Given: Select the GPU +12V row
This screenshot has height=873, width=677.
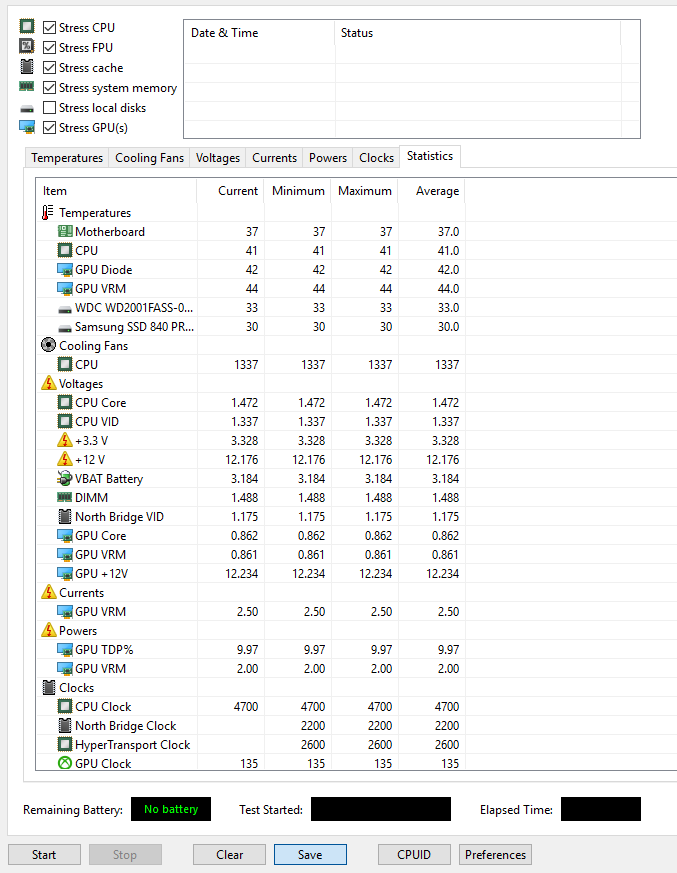Looking at the screenshot, I should pos(251,573).
